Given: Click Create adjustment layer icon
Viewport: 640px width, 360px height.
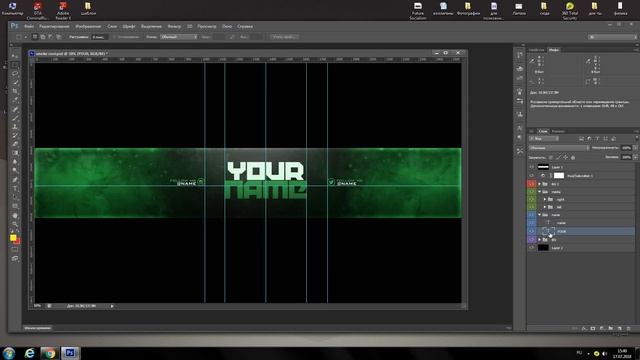Looking at the screenshot, I should pyautogui.click(x=602, y=328).
